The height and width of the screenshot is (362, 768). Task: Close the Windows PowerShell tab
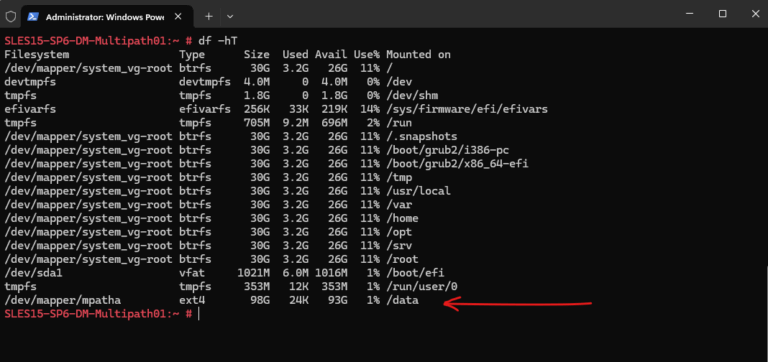coord(178,16)
